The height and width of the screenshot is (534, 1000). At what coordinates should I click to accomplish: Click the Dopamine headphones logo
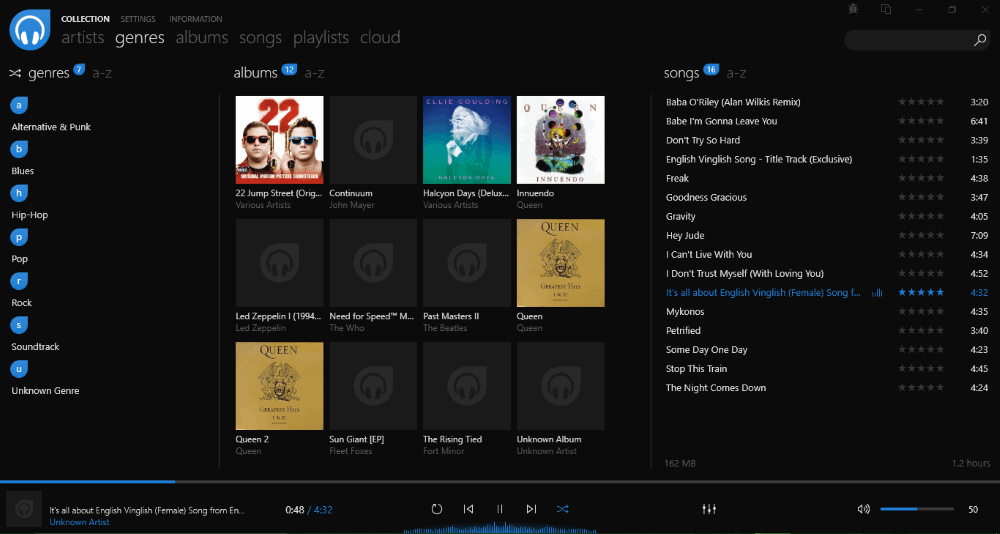(x=30, y=29)
